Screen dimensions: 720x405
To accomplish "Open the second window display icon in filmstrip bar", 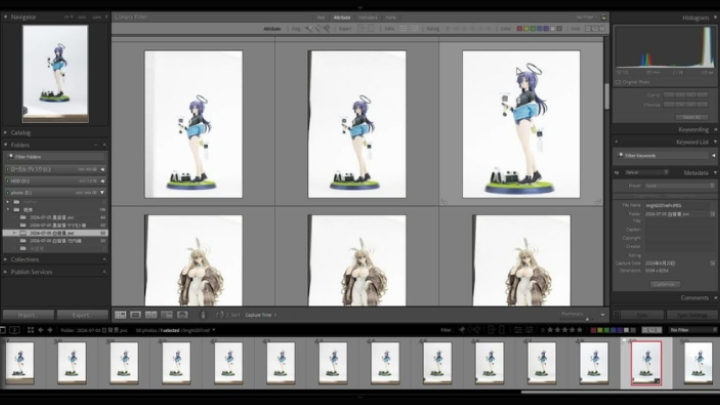I will (15, 330).
